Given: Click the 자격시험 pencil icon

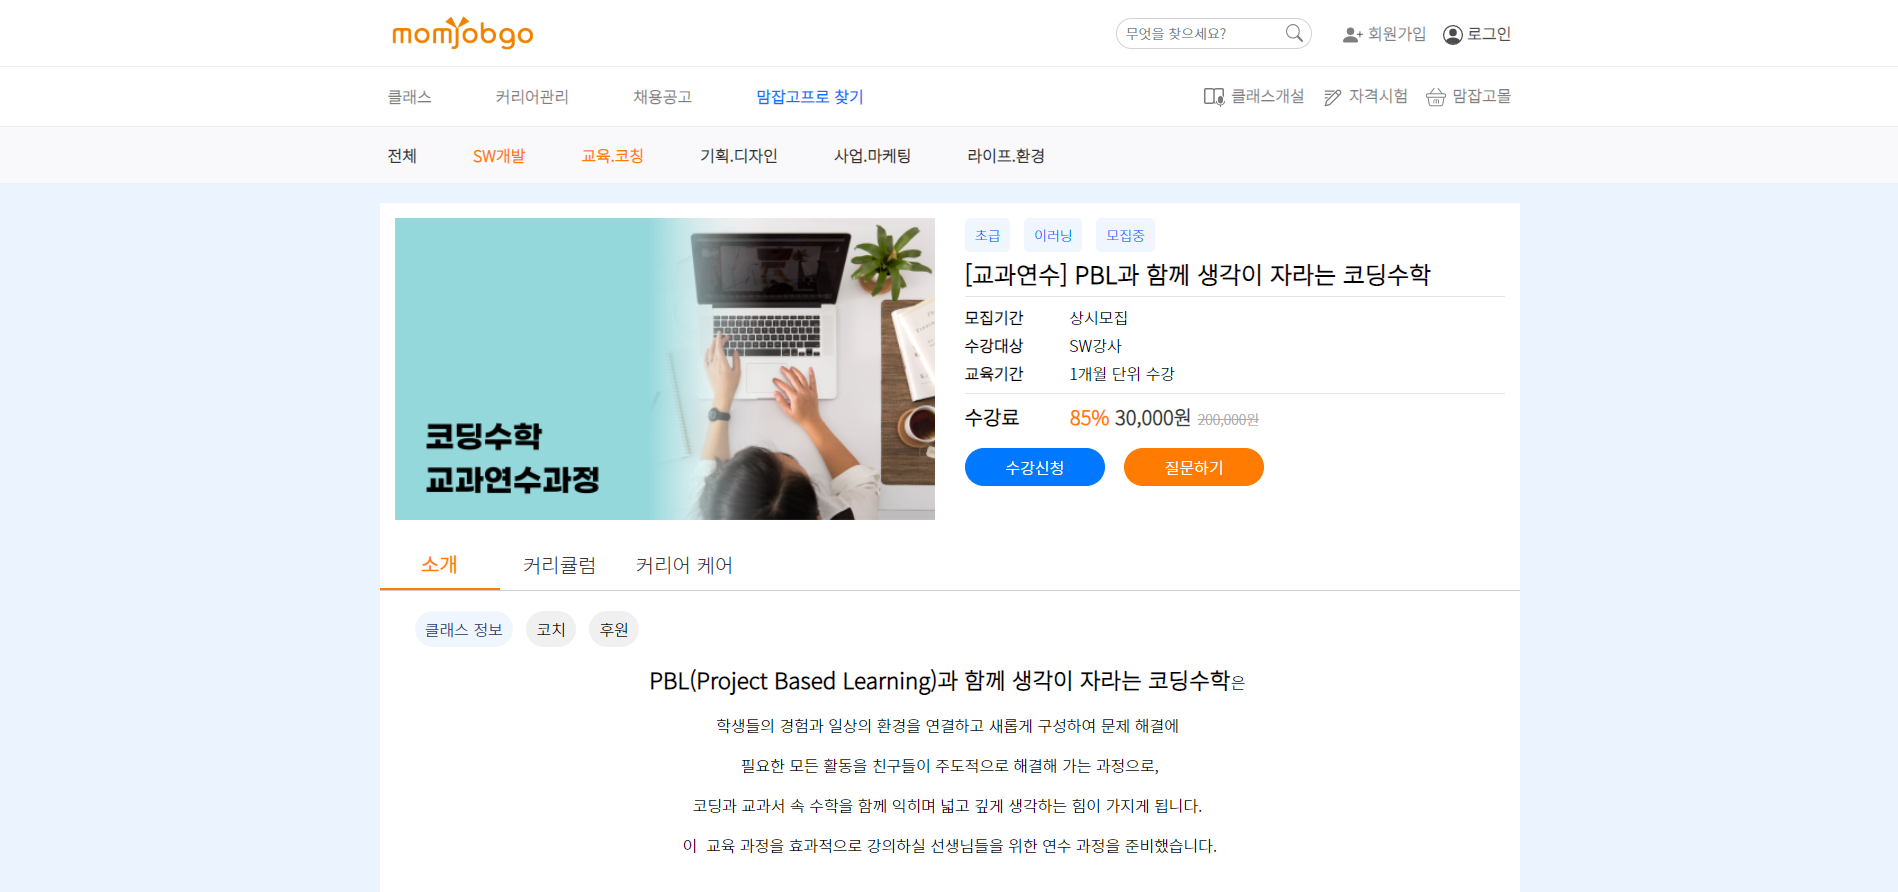Looking at the screenshot, I should (1333, 96).
